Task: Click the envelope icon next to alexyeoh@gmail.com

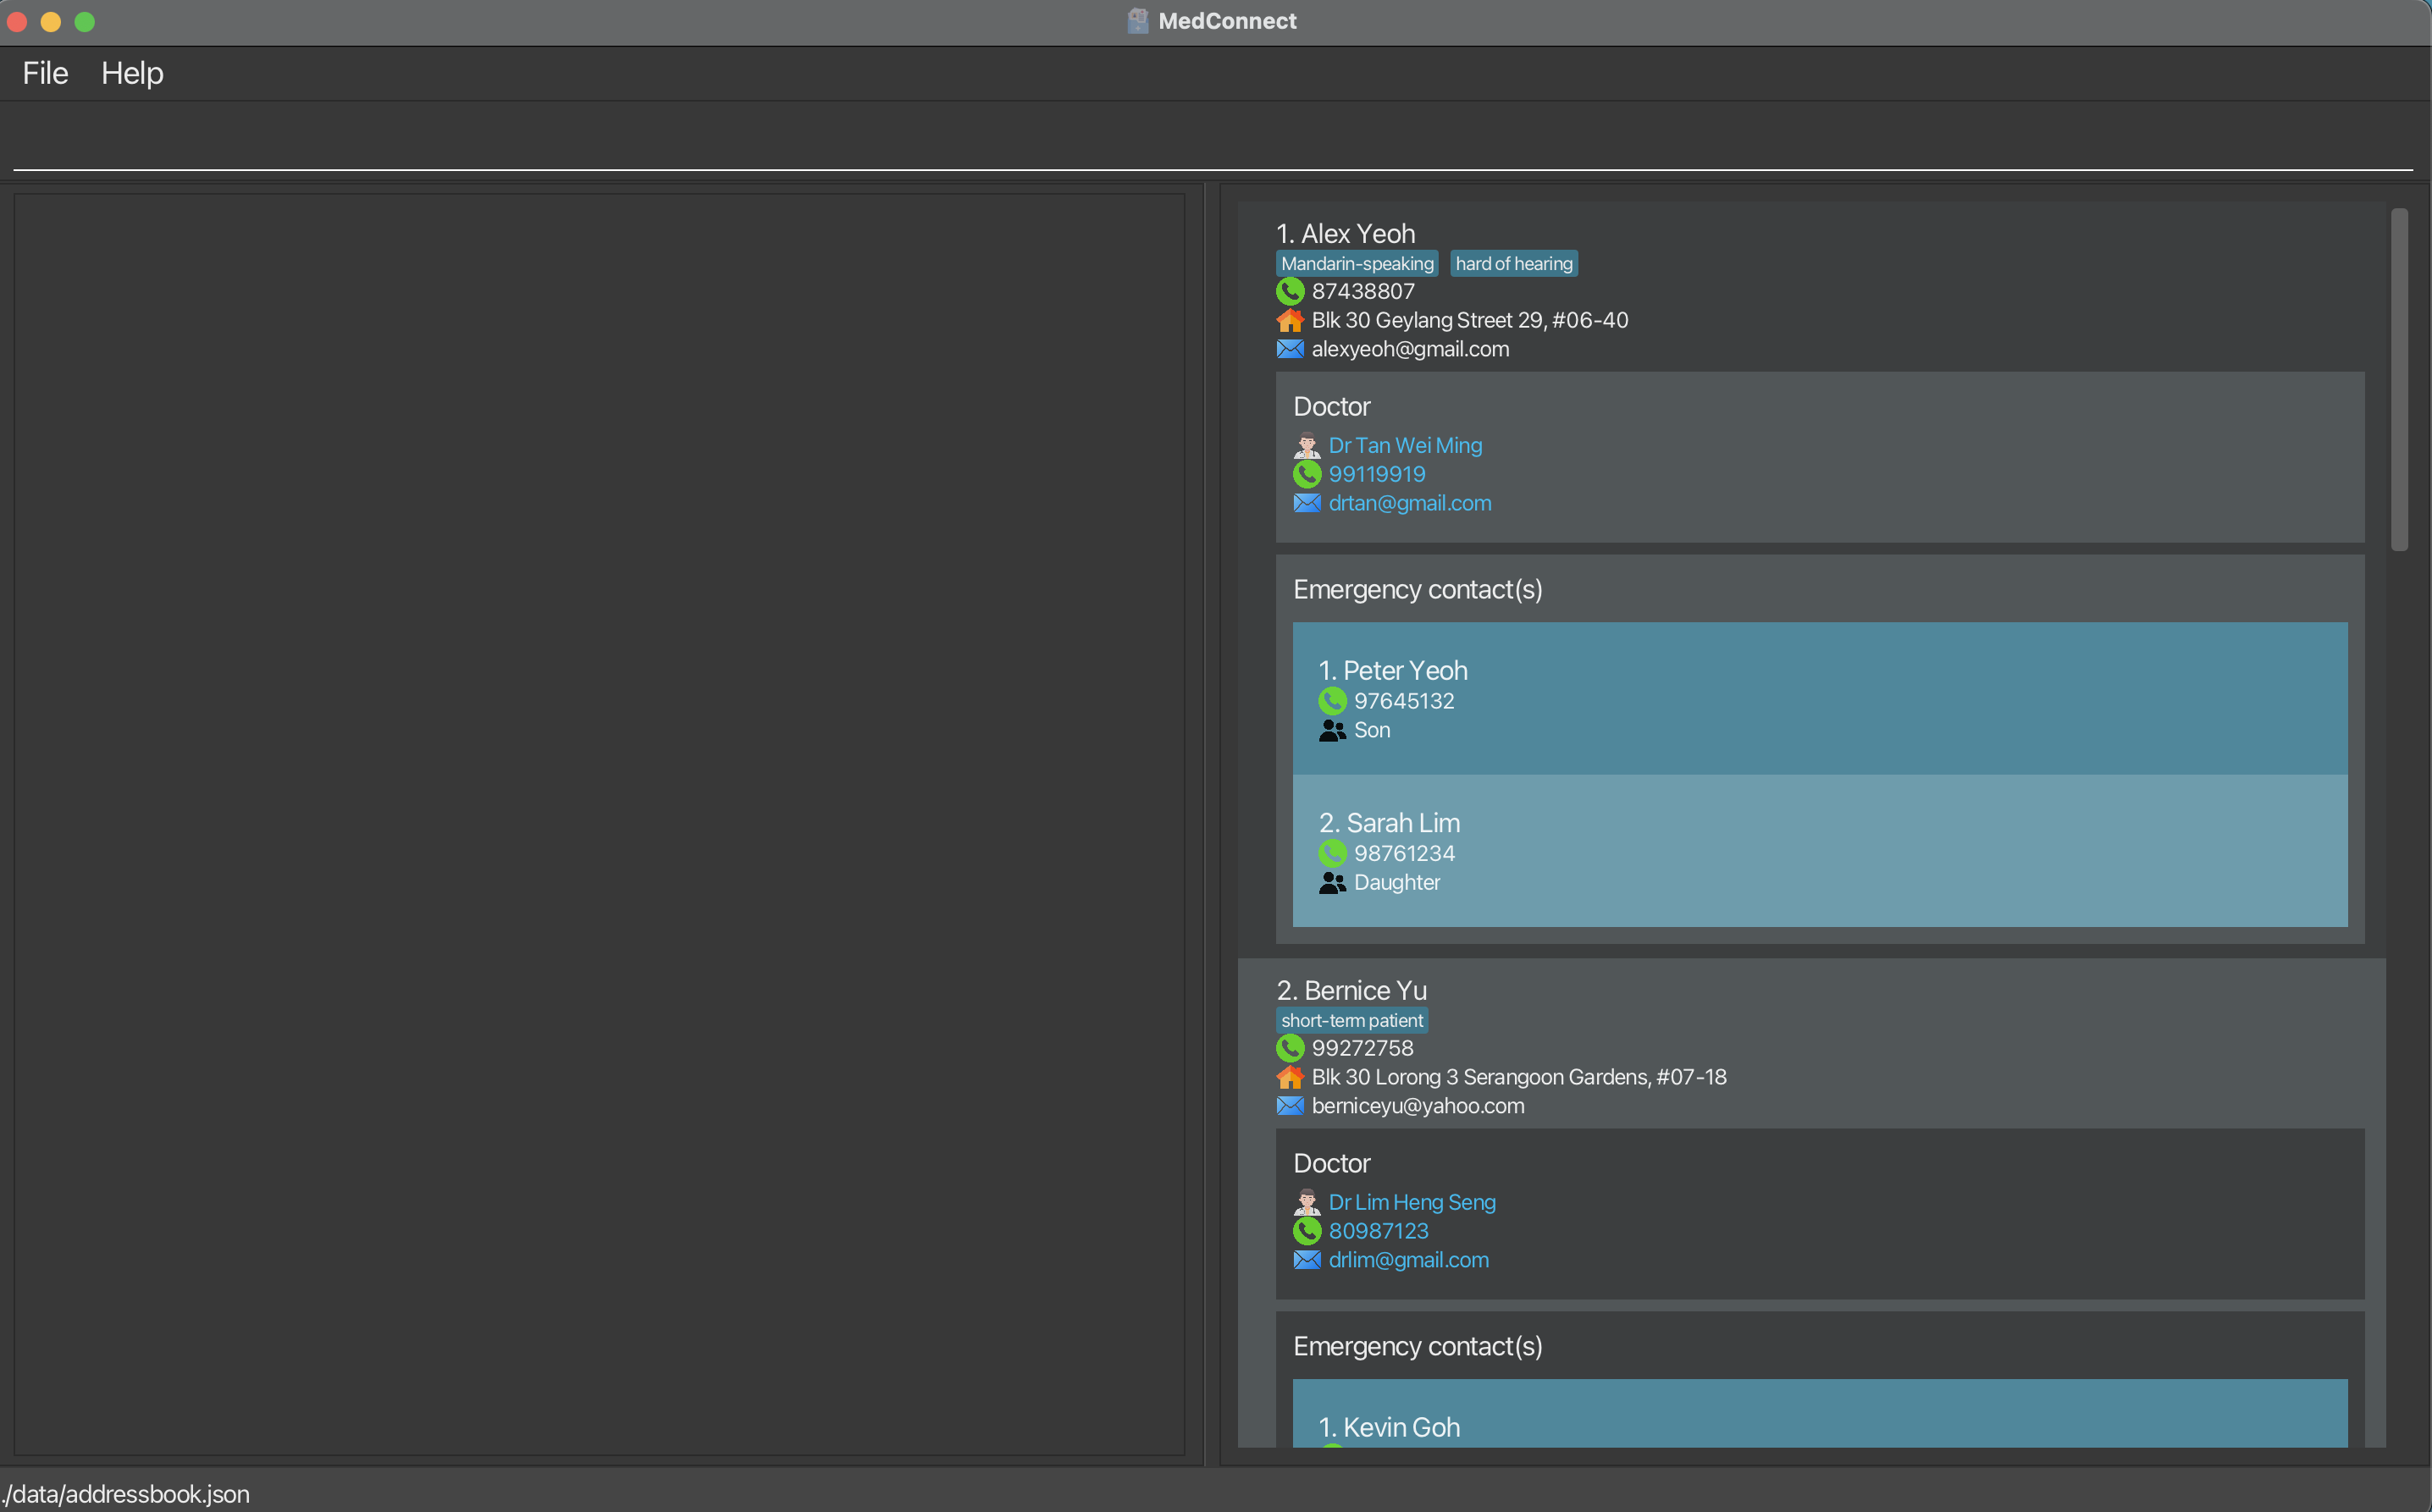Action: (1290, 349)
